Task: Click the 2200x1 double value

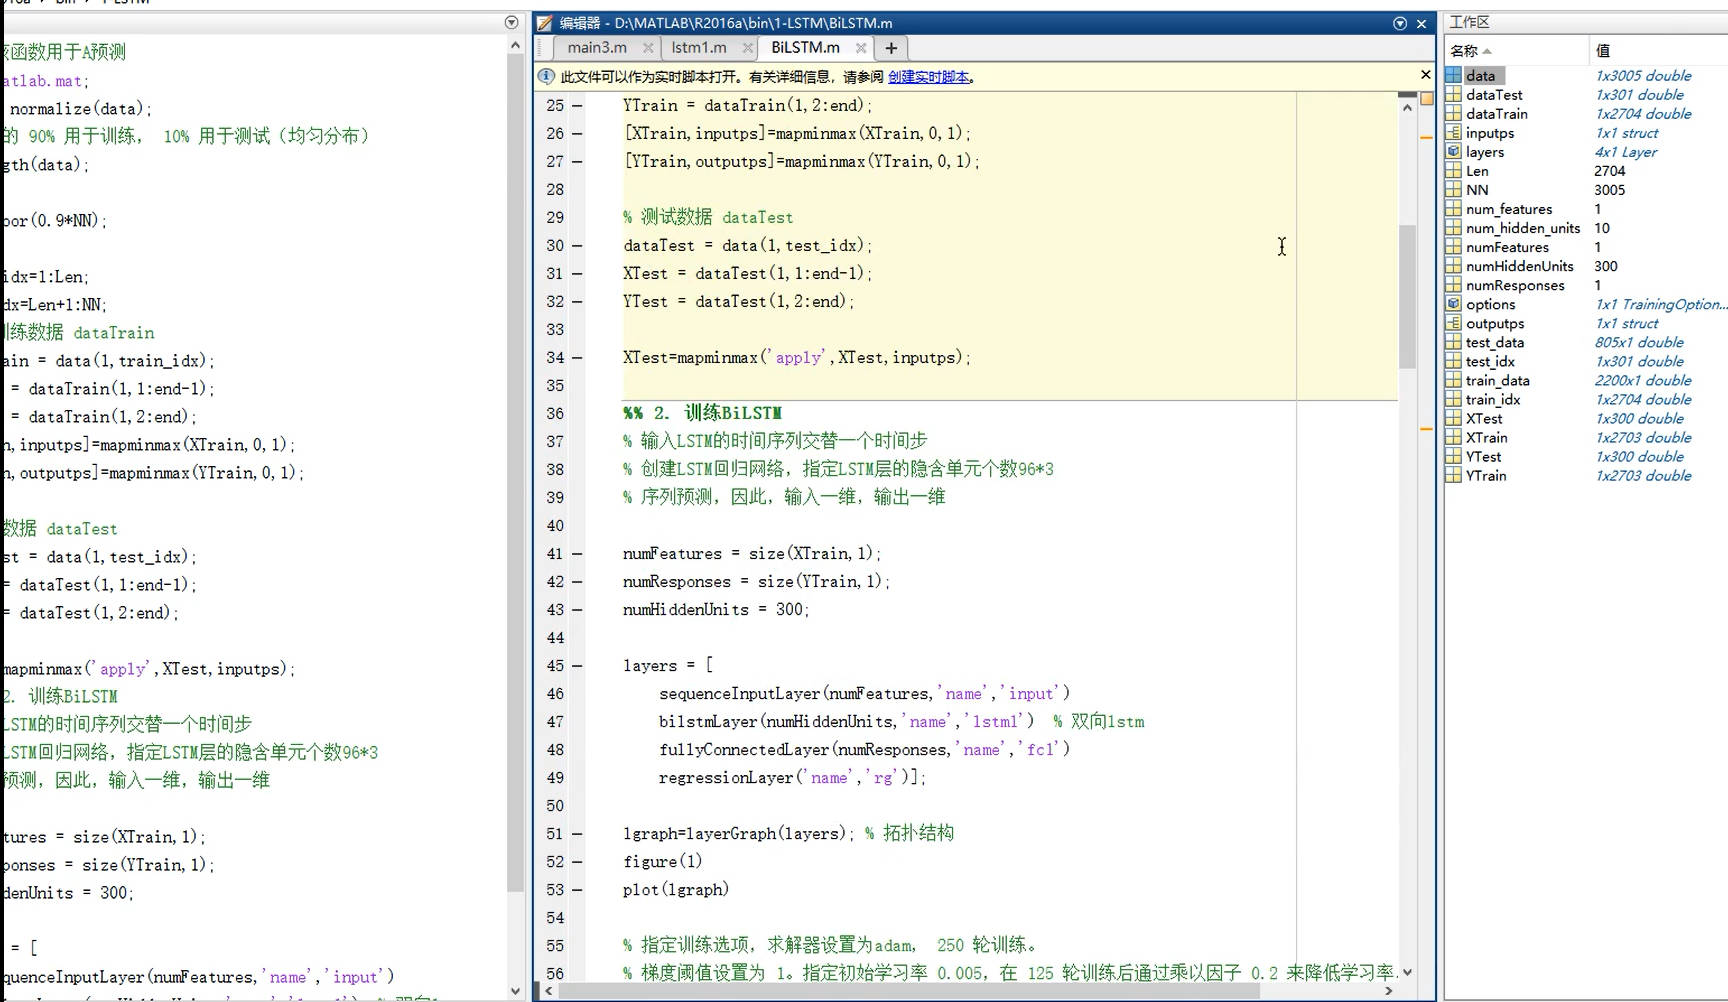Action: coord(1643,379)
